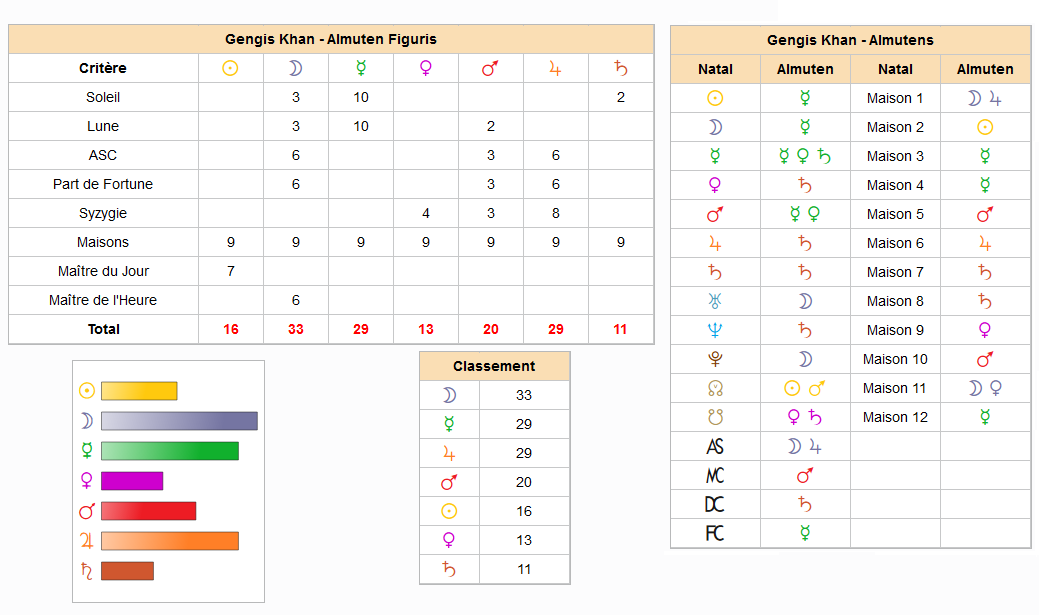The height and width of the screenshot is (615, 1039).
Task: Click the Mars symbol in Critère header row
Action: (x=490, y=68)
